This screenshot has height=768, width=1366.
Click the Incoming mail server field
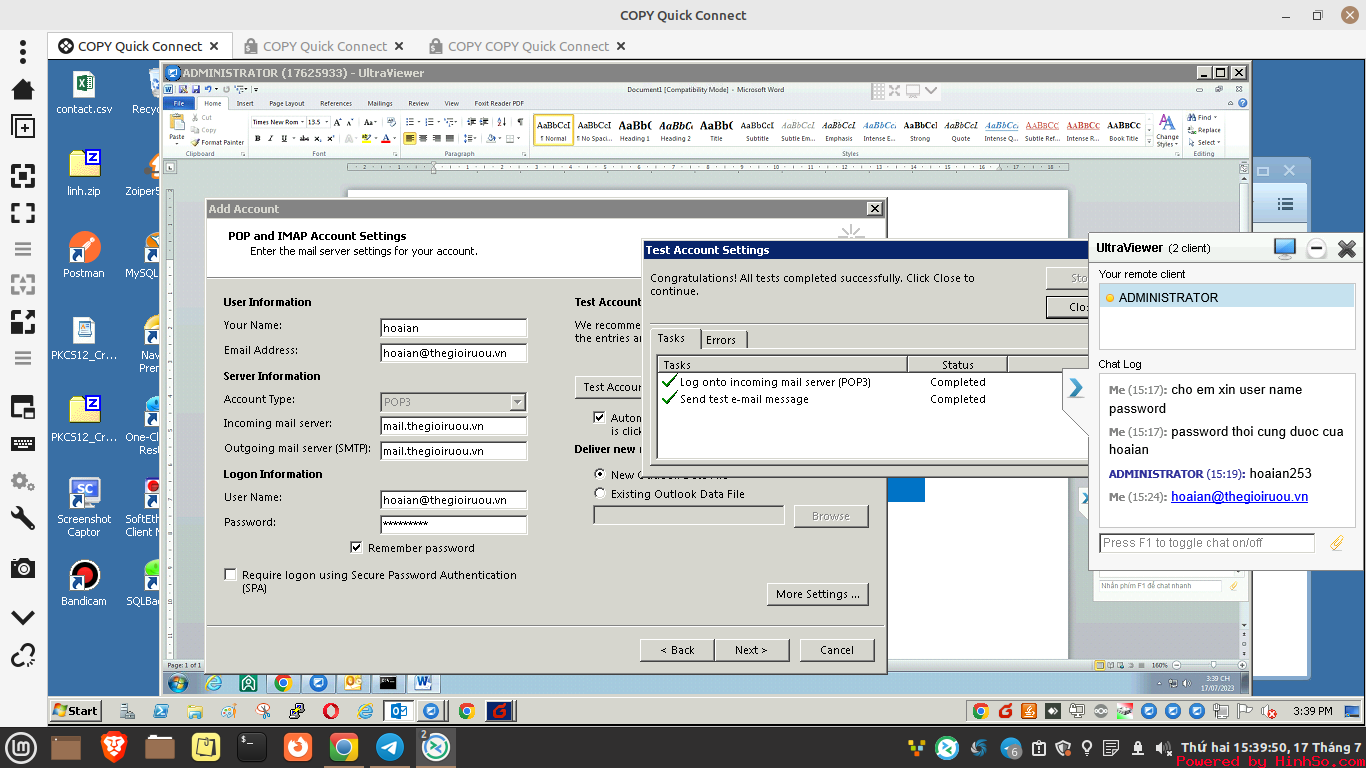point(453,426)
